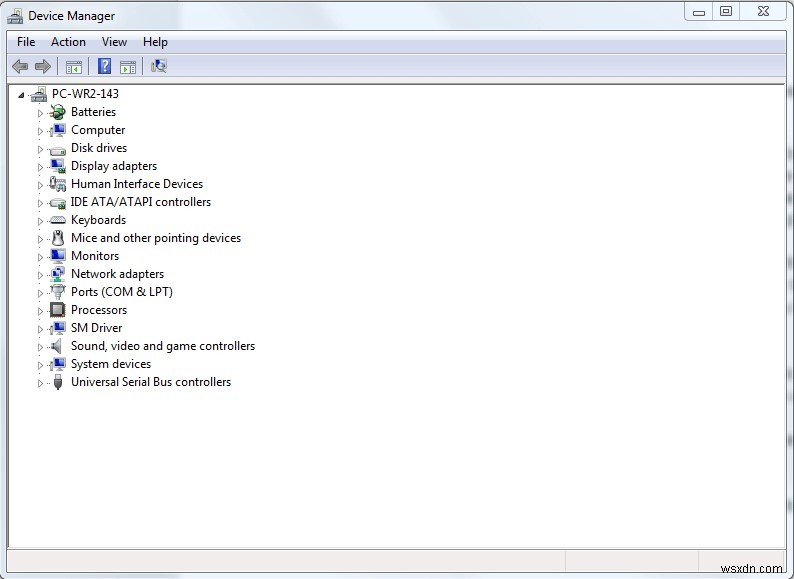Click the Human Interface Devices icon
794x579 pixels.
click(x=58, y=184)
